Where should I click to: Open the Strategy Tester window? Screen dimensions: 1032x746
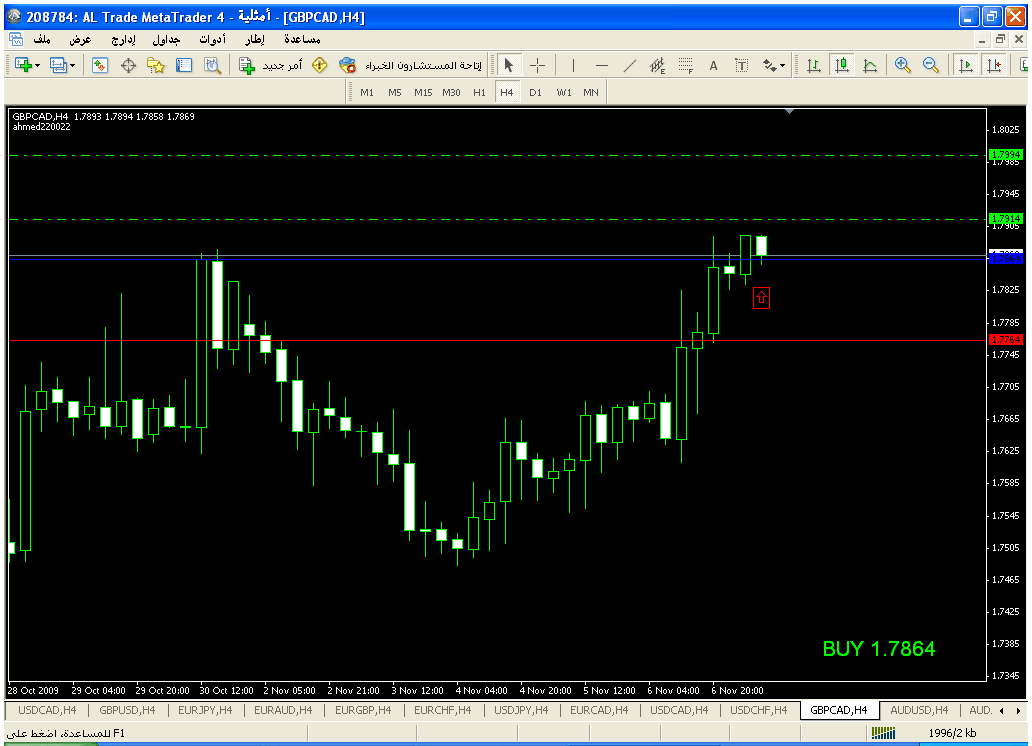pos(212,65)
